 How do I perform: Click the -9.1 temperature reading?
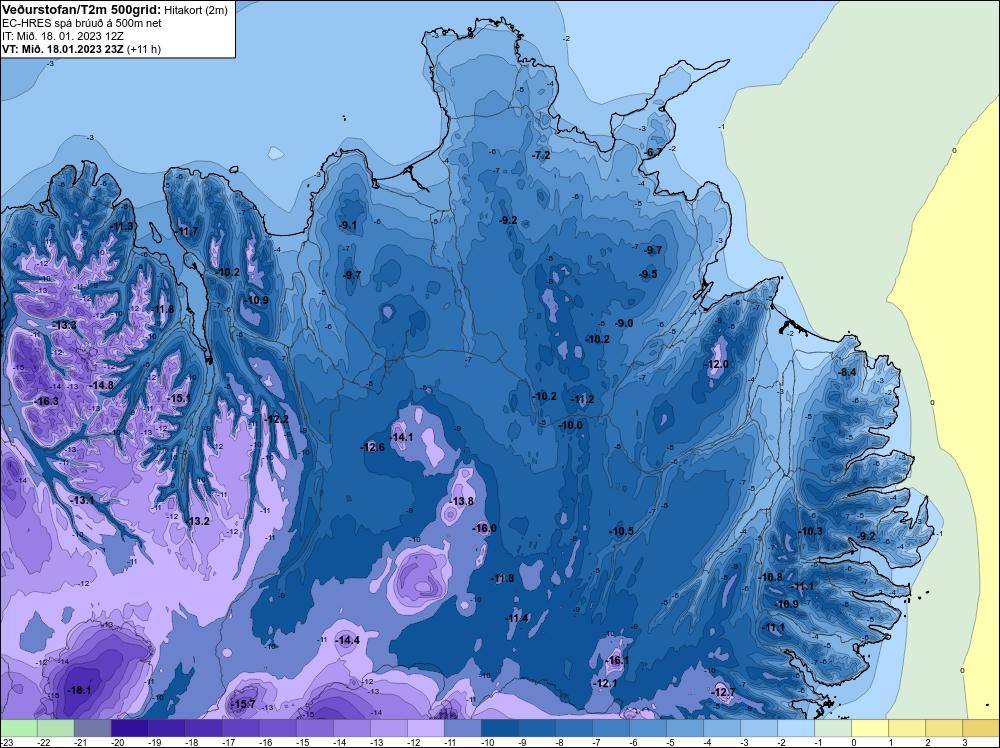pos(348,225)
